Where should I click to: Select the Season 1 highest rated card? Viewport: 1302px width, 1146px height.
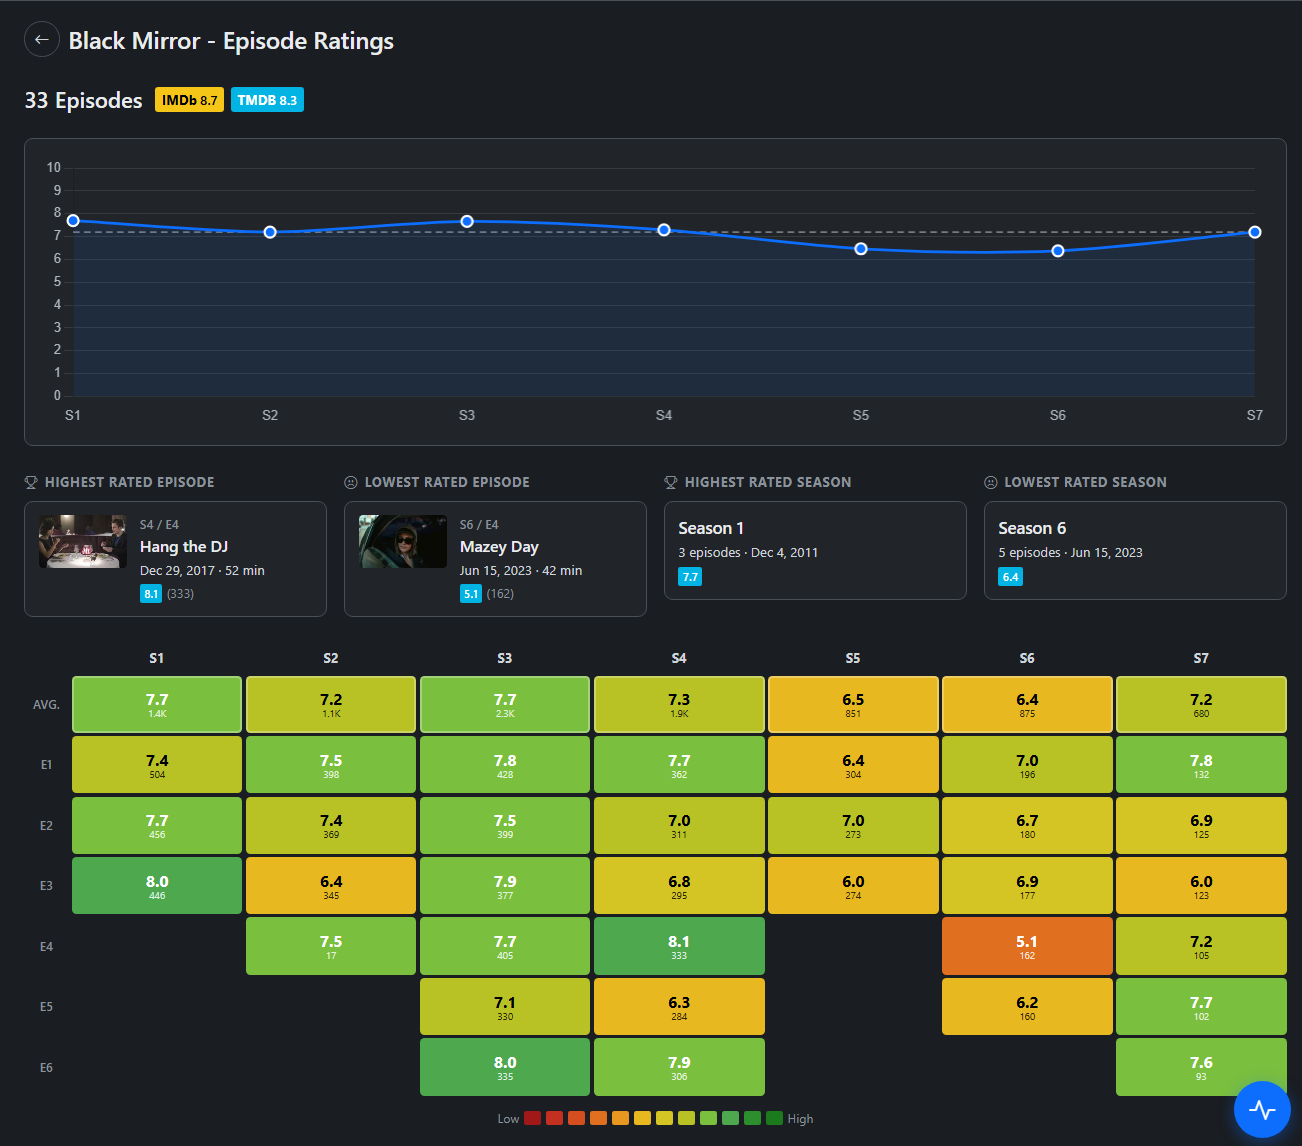point(815,550)
